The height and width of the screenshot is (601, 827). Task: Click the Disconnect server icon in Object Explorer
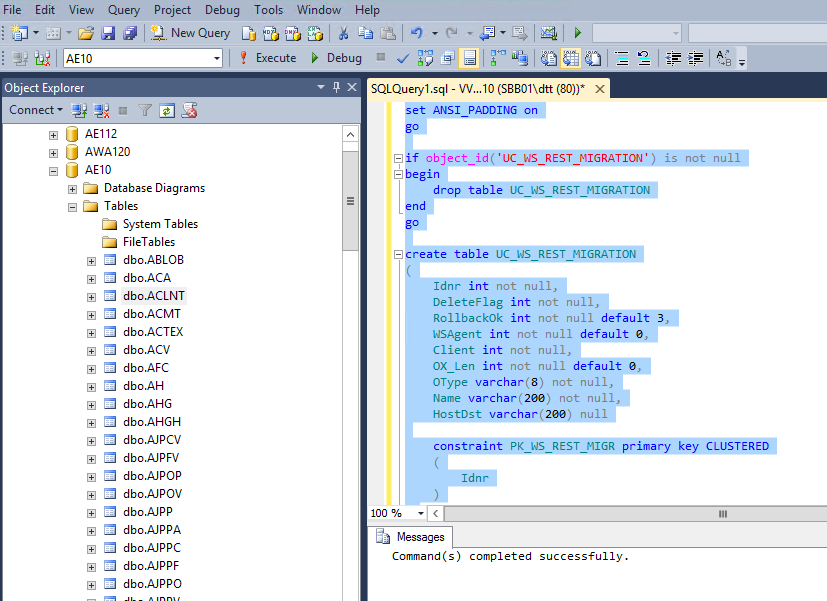[x=101, y=110]
